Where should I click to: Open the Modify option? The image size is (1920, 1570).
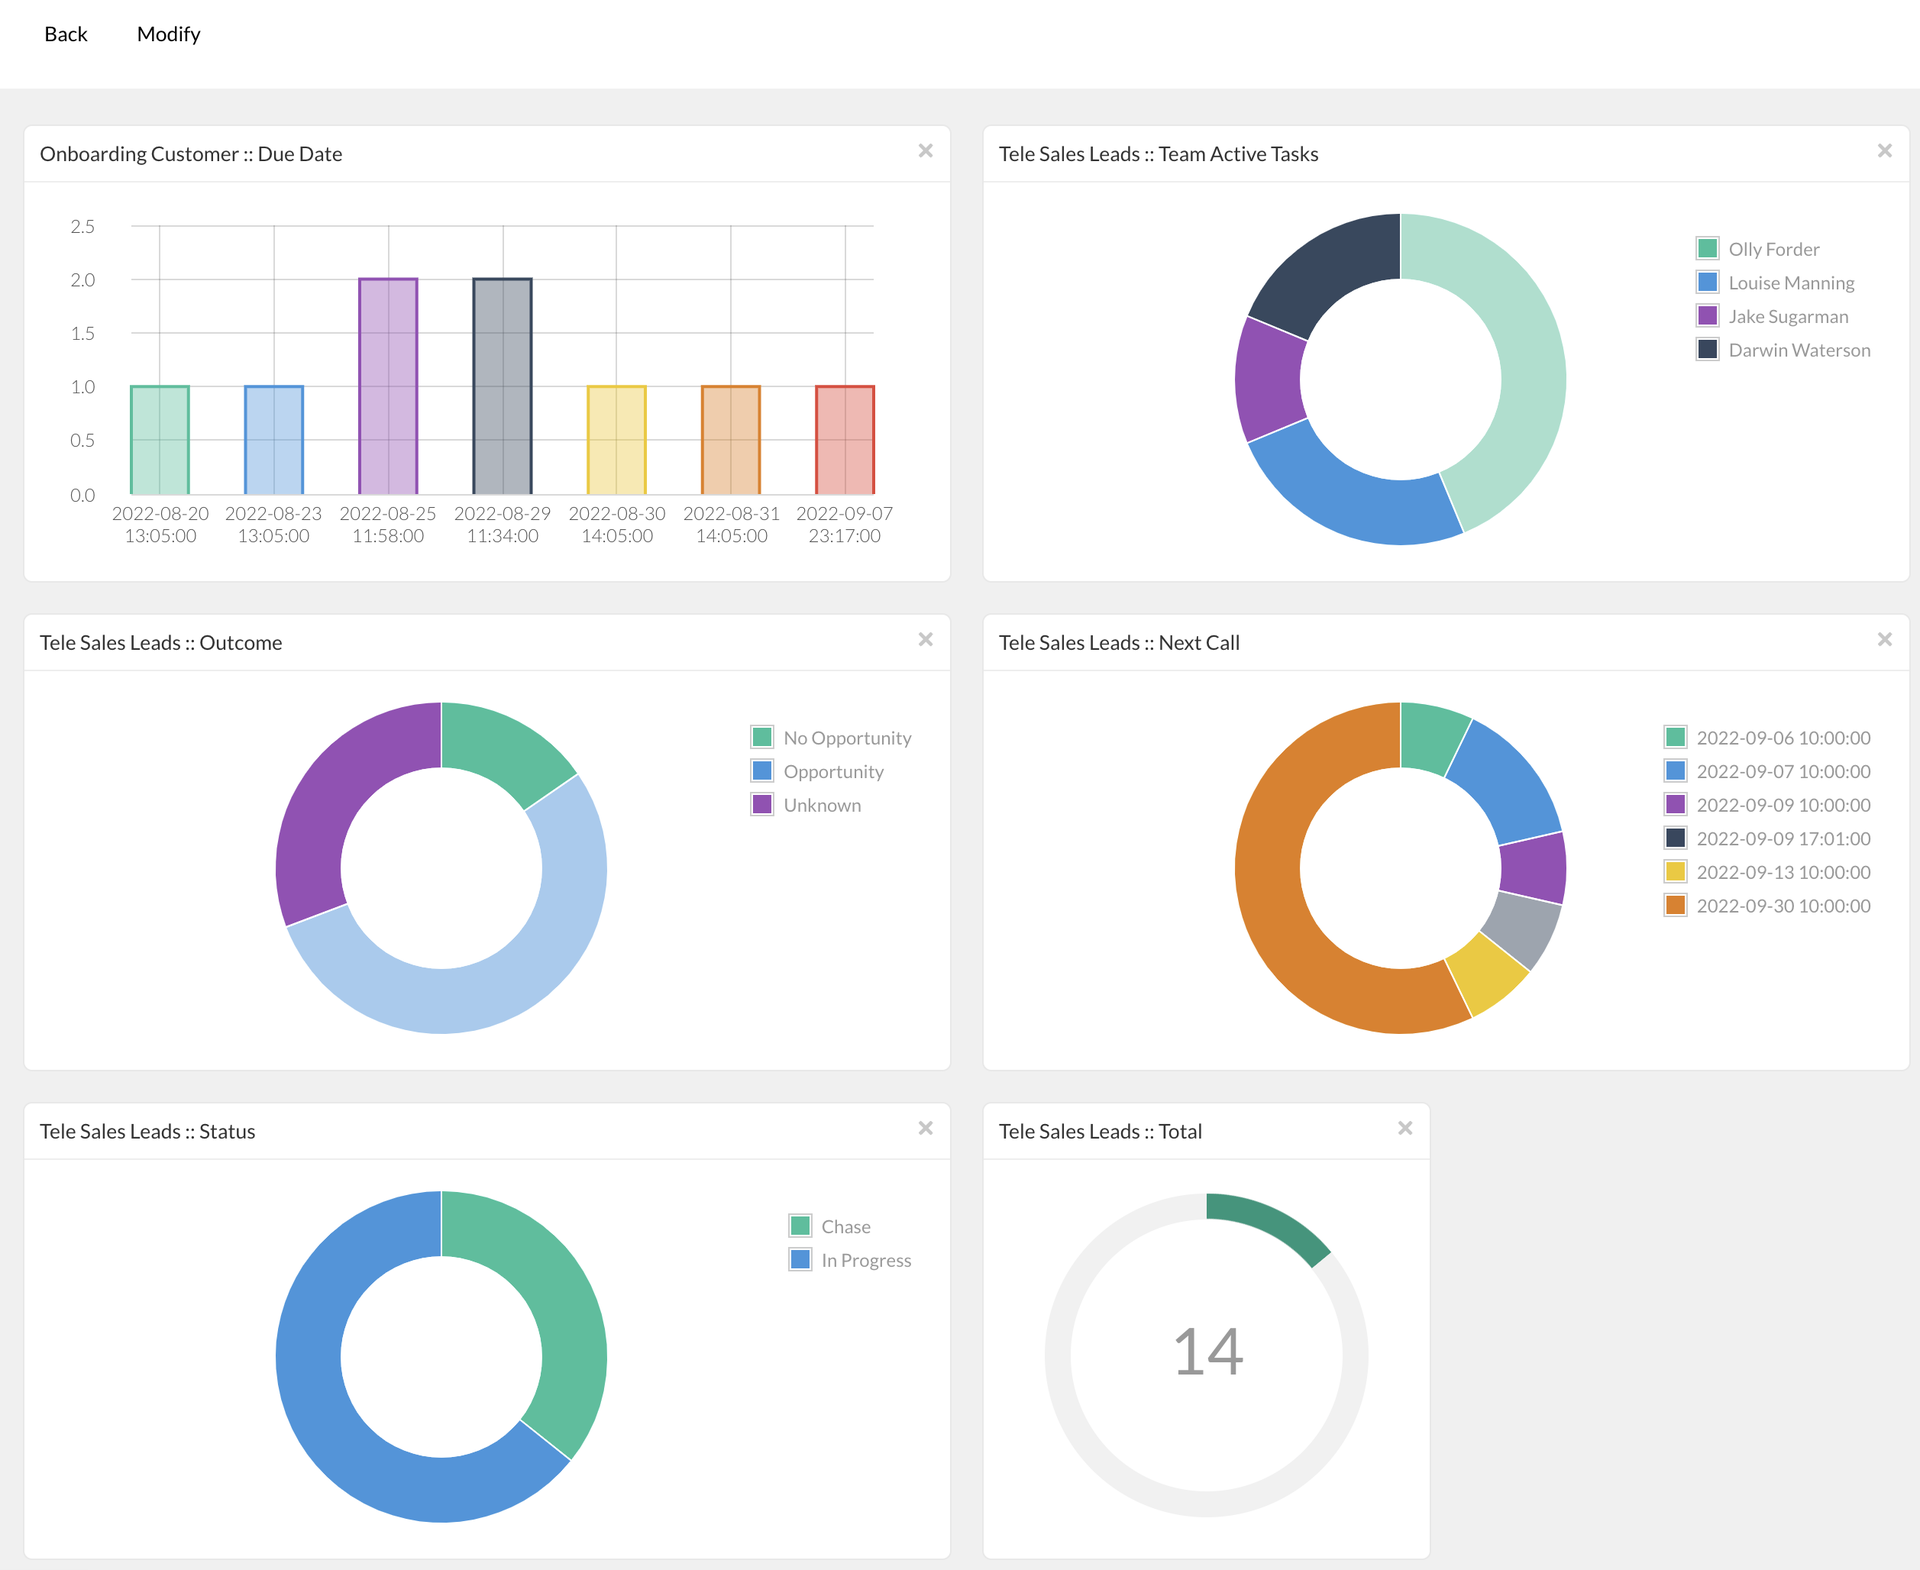(168, 34)
